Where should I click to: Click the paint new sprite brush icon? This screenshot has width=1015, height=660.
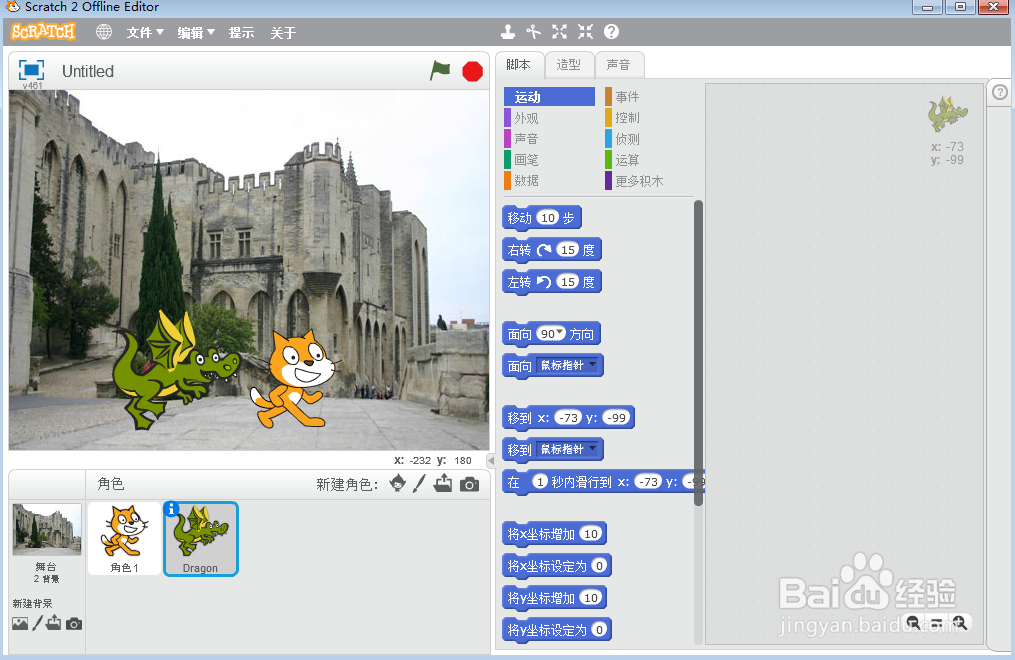pyautogui.click(x=420, y=484)
